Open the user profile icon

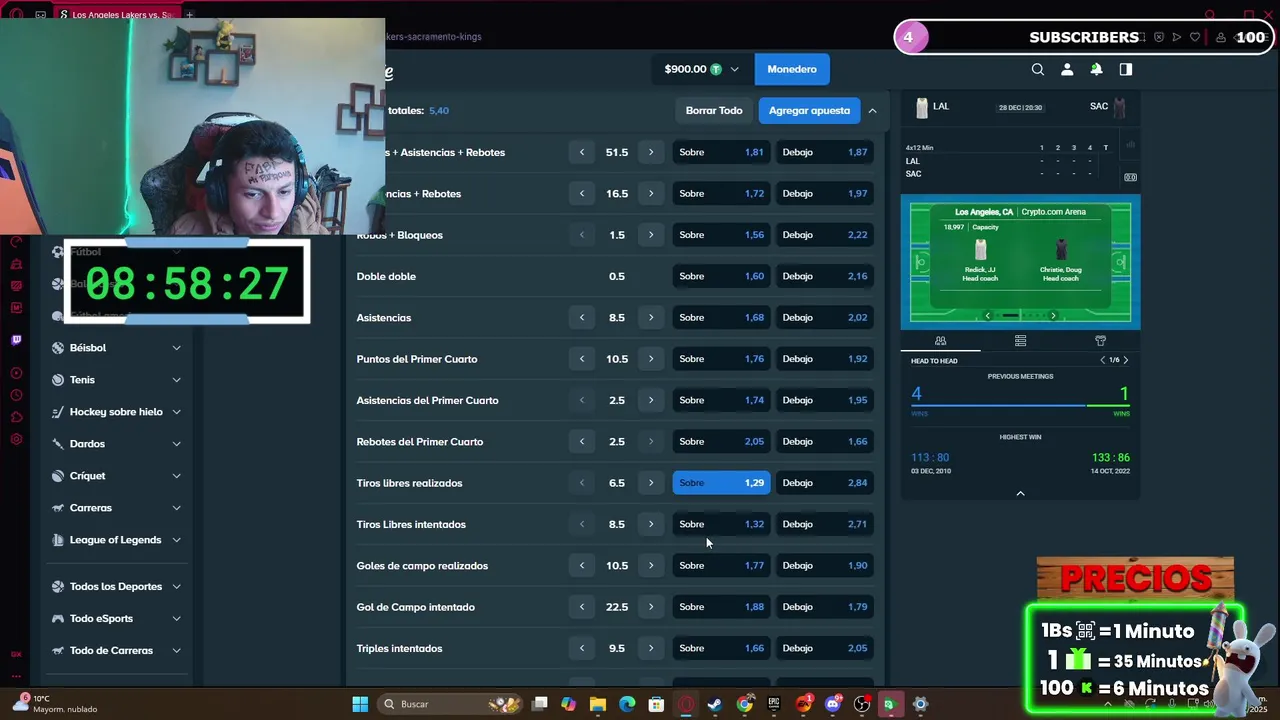(1067, 69)
